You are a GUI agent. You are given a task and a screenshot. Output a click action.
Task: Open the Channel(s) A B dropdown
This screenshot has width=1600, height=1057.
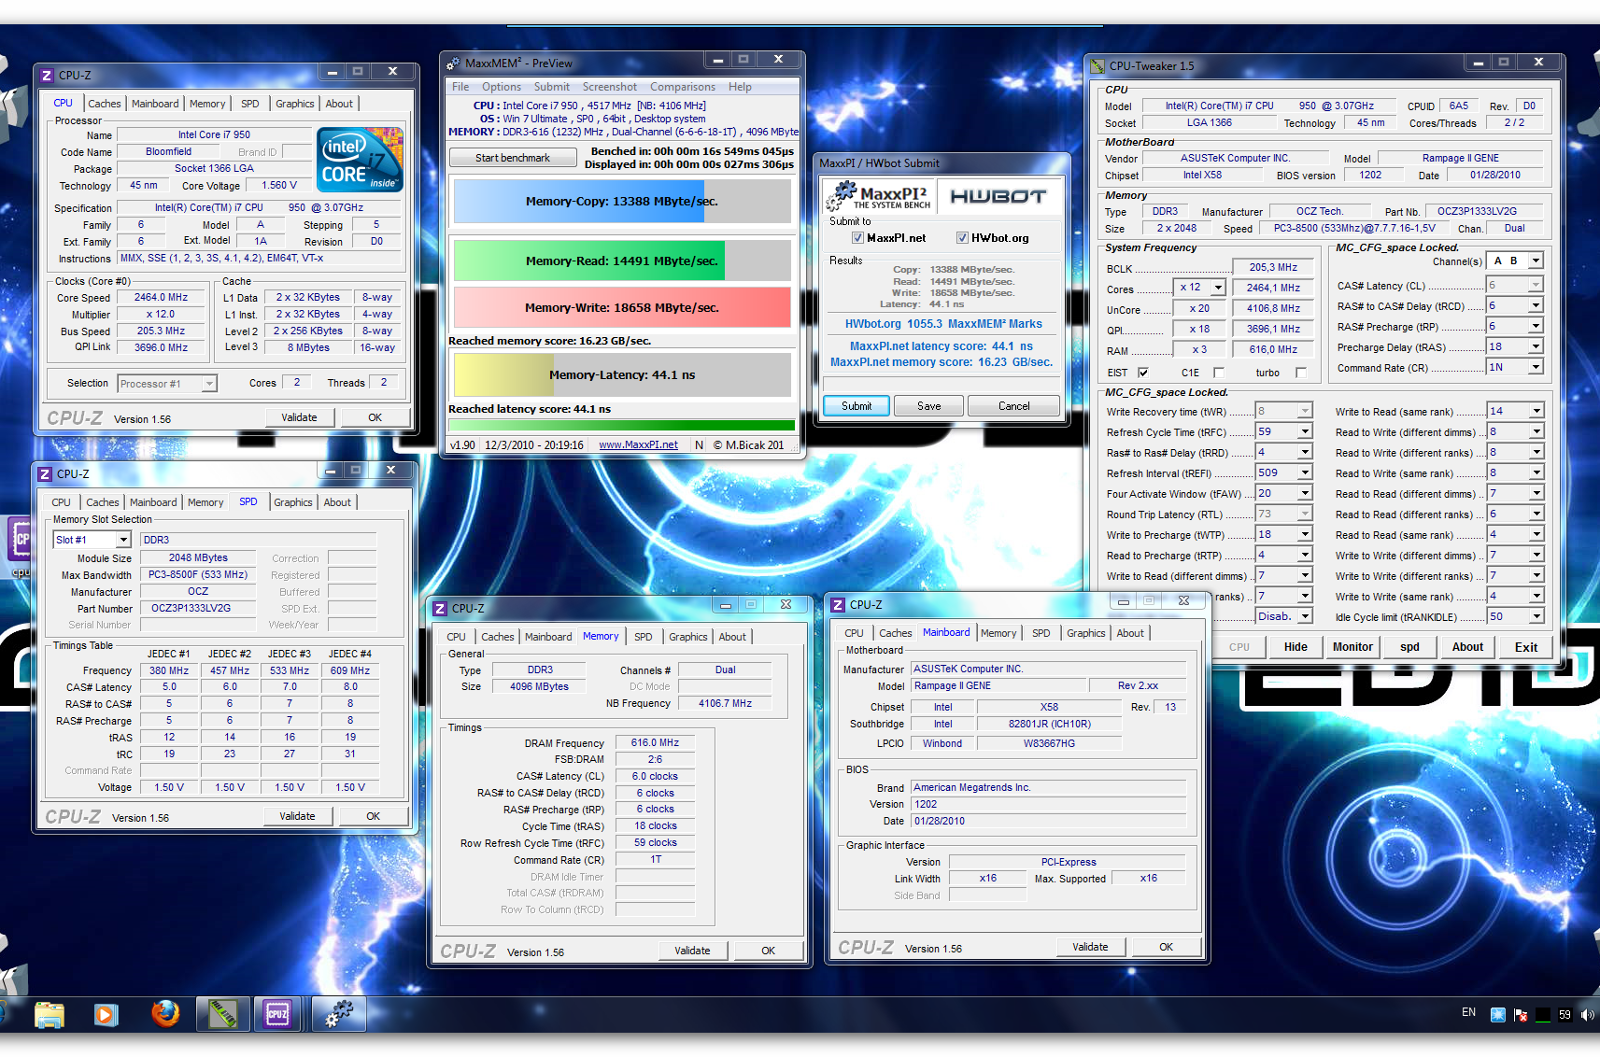(x=1535, y=261)
